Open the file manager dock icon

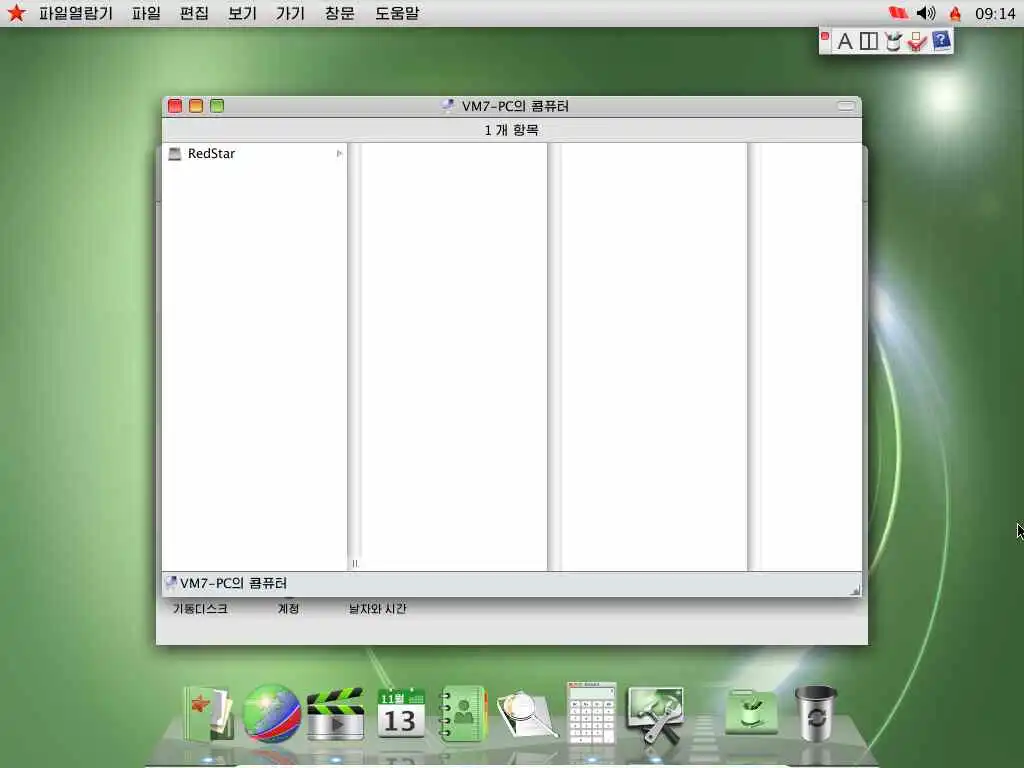[208, 714]
